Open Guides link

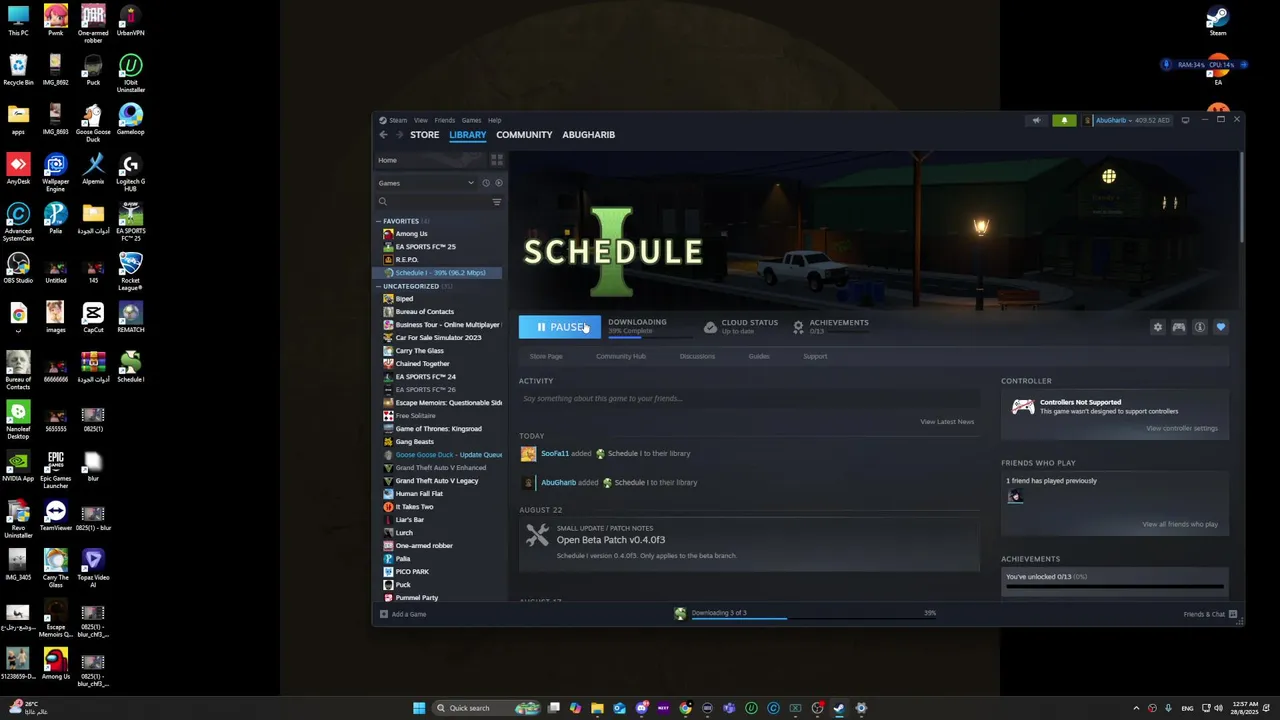click(759, 356)
